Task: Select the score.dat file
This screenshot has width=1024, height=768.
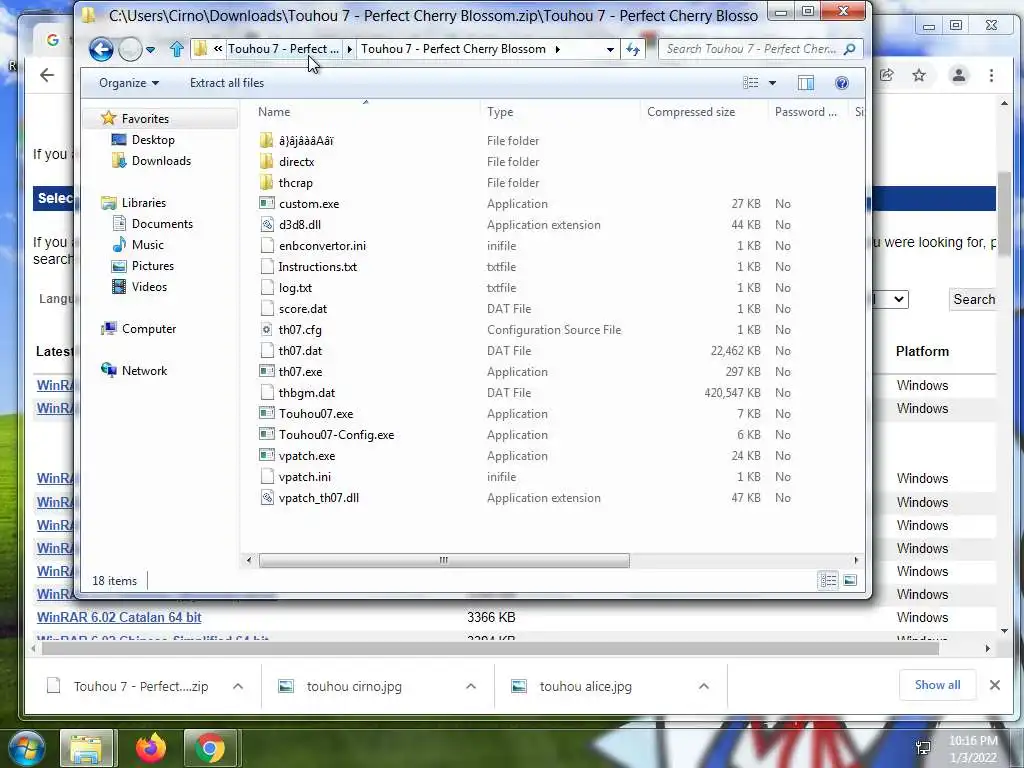Action: point(303,308)
